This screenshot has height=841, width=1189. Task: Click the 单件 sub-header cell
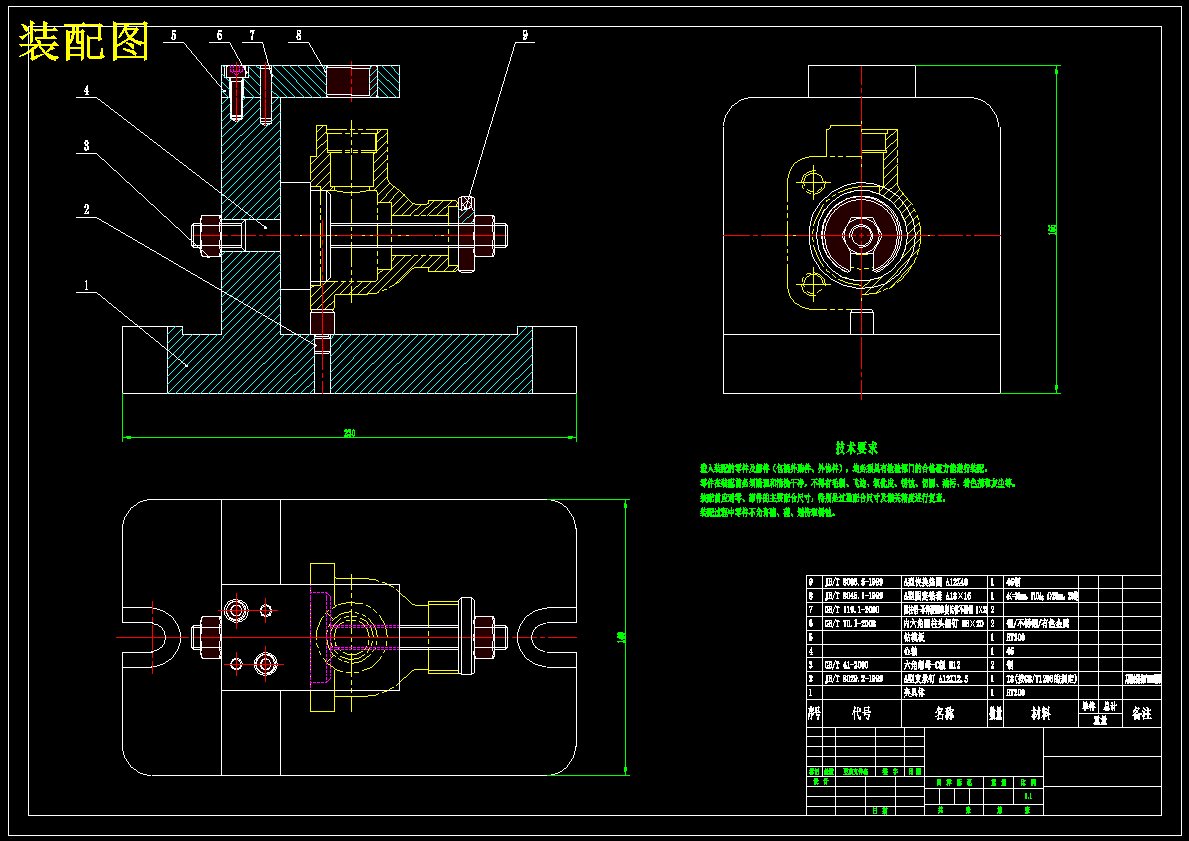click(x=1089, y=707)
